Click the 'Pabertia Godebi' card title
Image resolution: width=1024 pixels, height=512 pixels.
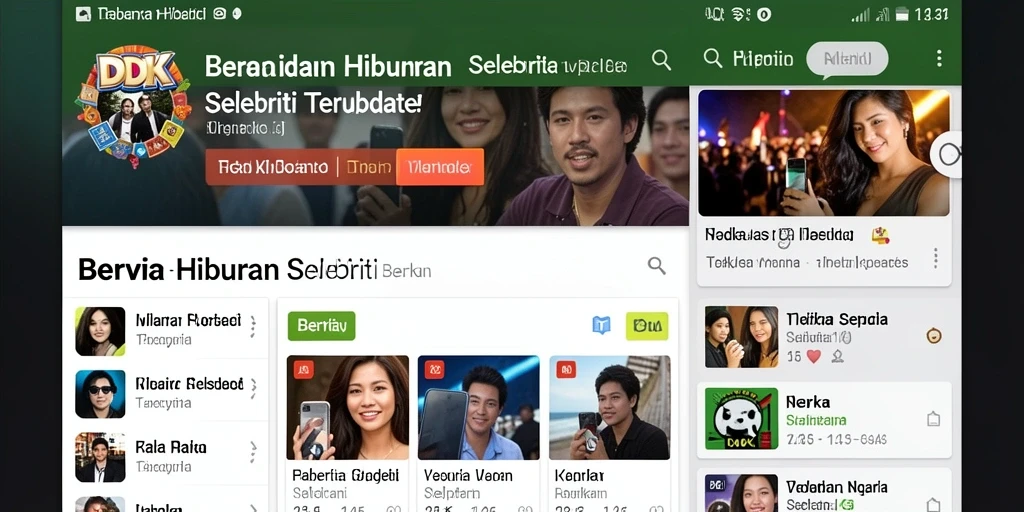point(345,475)
